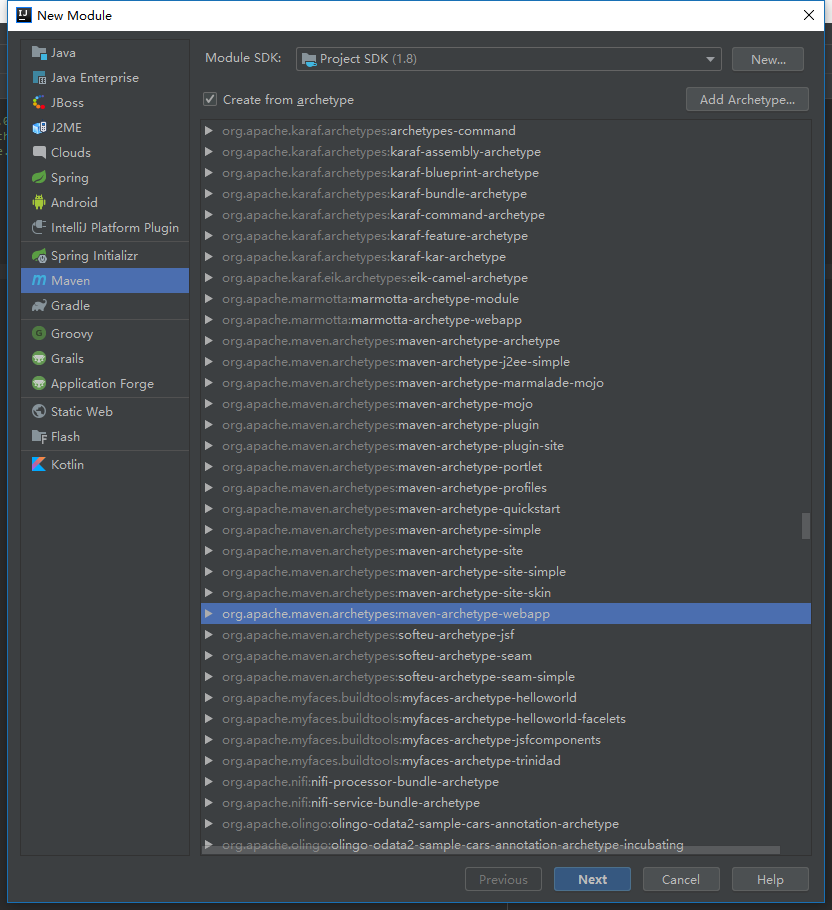This screenshot has height=910, width=832.
Task: Click the Help button
Action: (x=770, y=879)
